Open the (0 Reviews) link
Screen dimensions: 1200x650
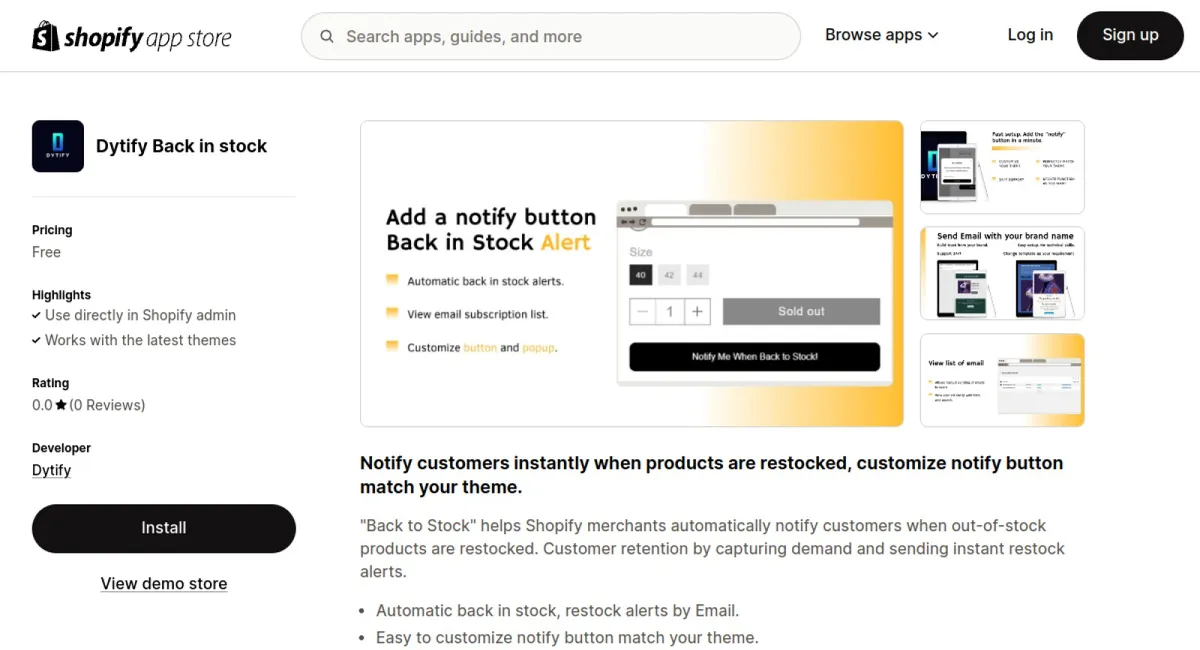coord(107,405)
